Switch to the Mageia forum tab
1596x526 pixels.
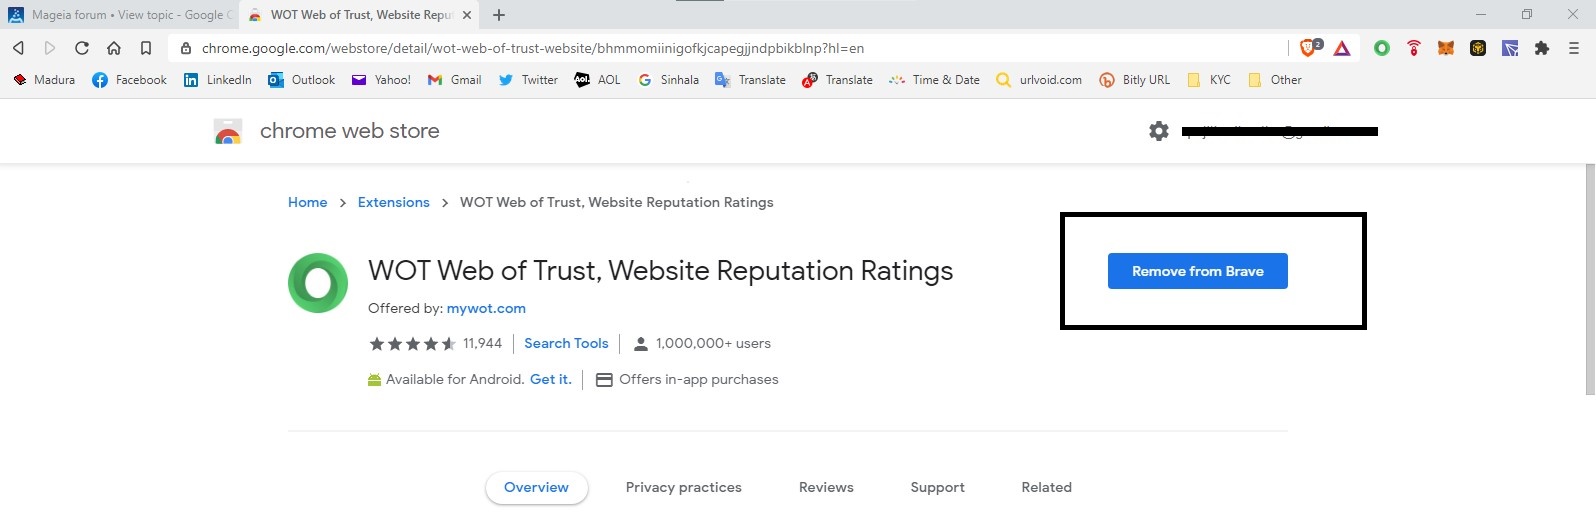(x=120, y=15)
